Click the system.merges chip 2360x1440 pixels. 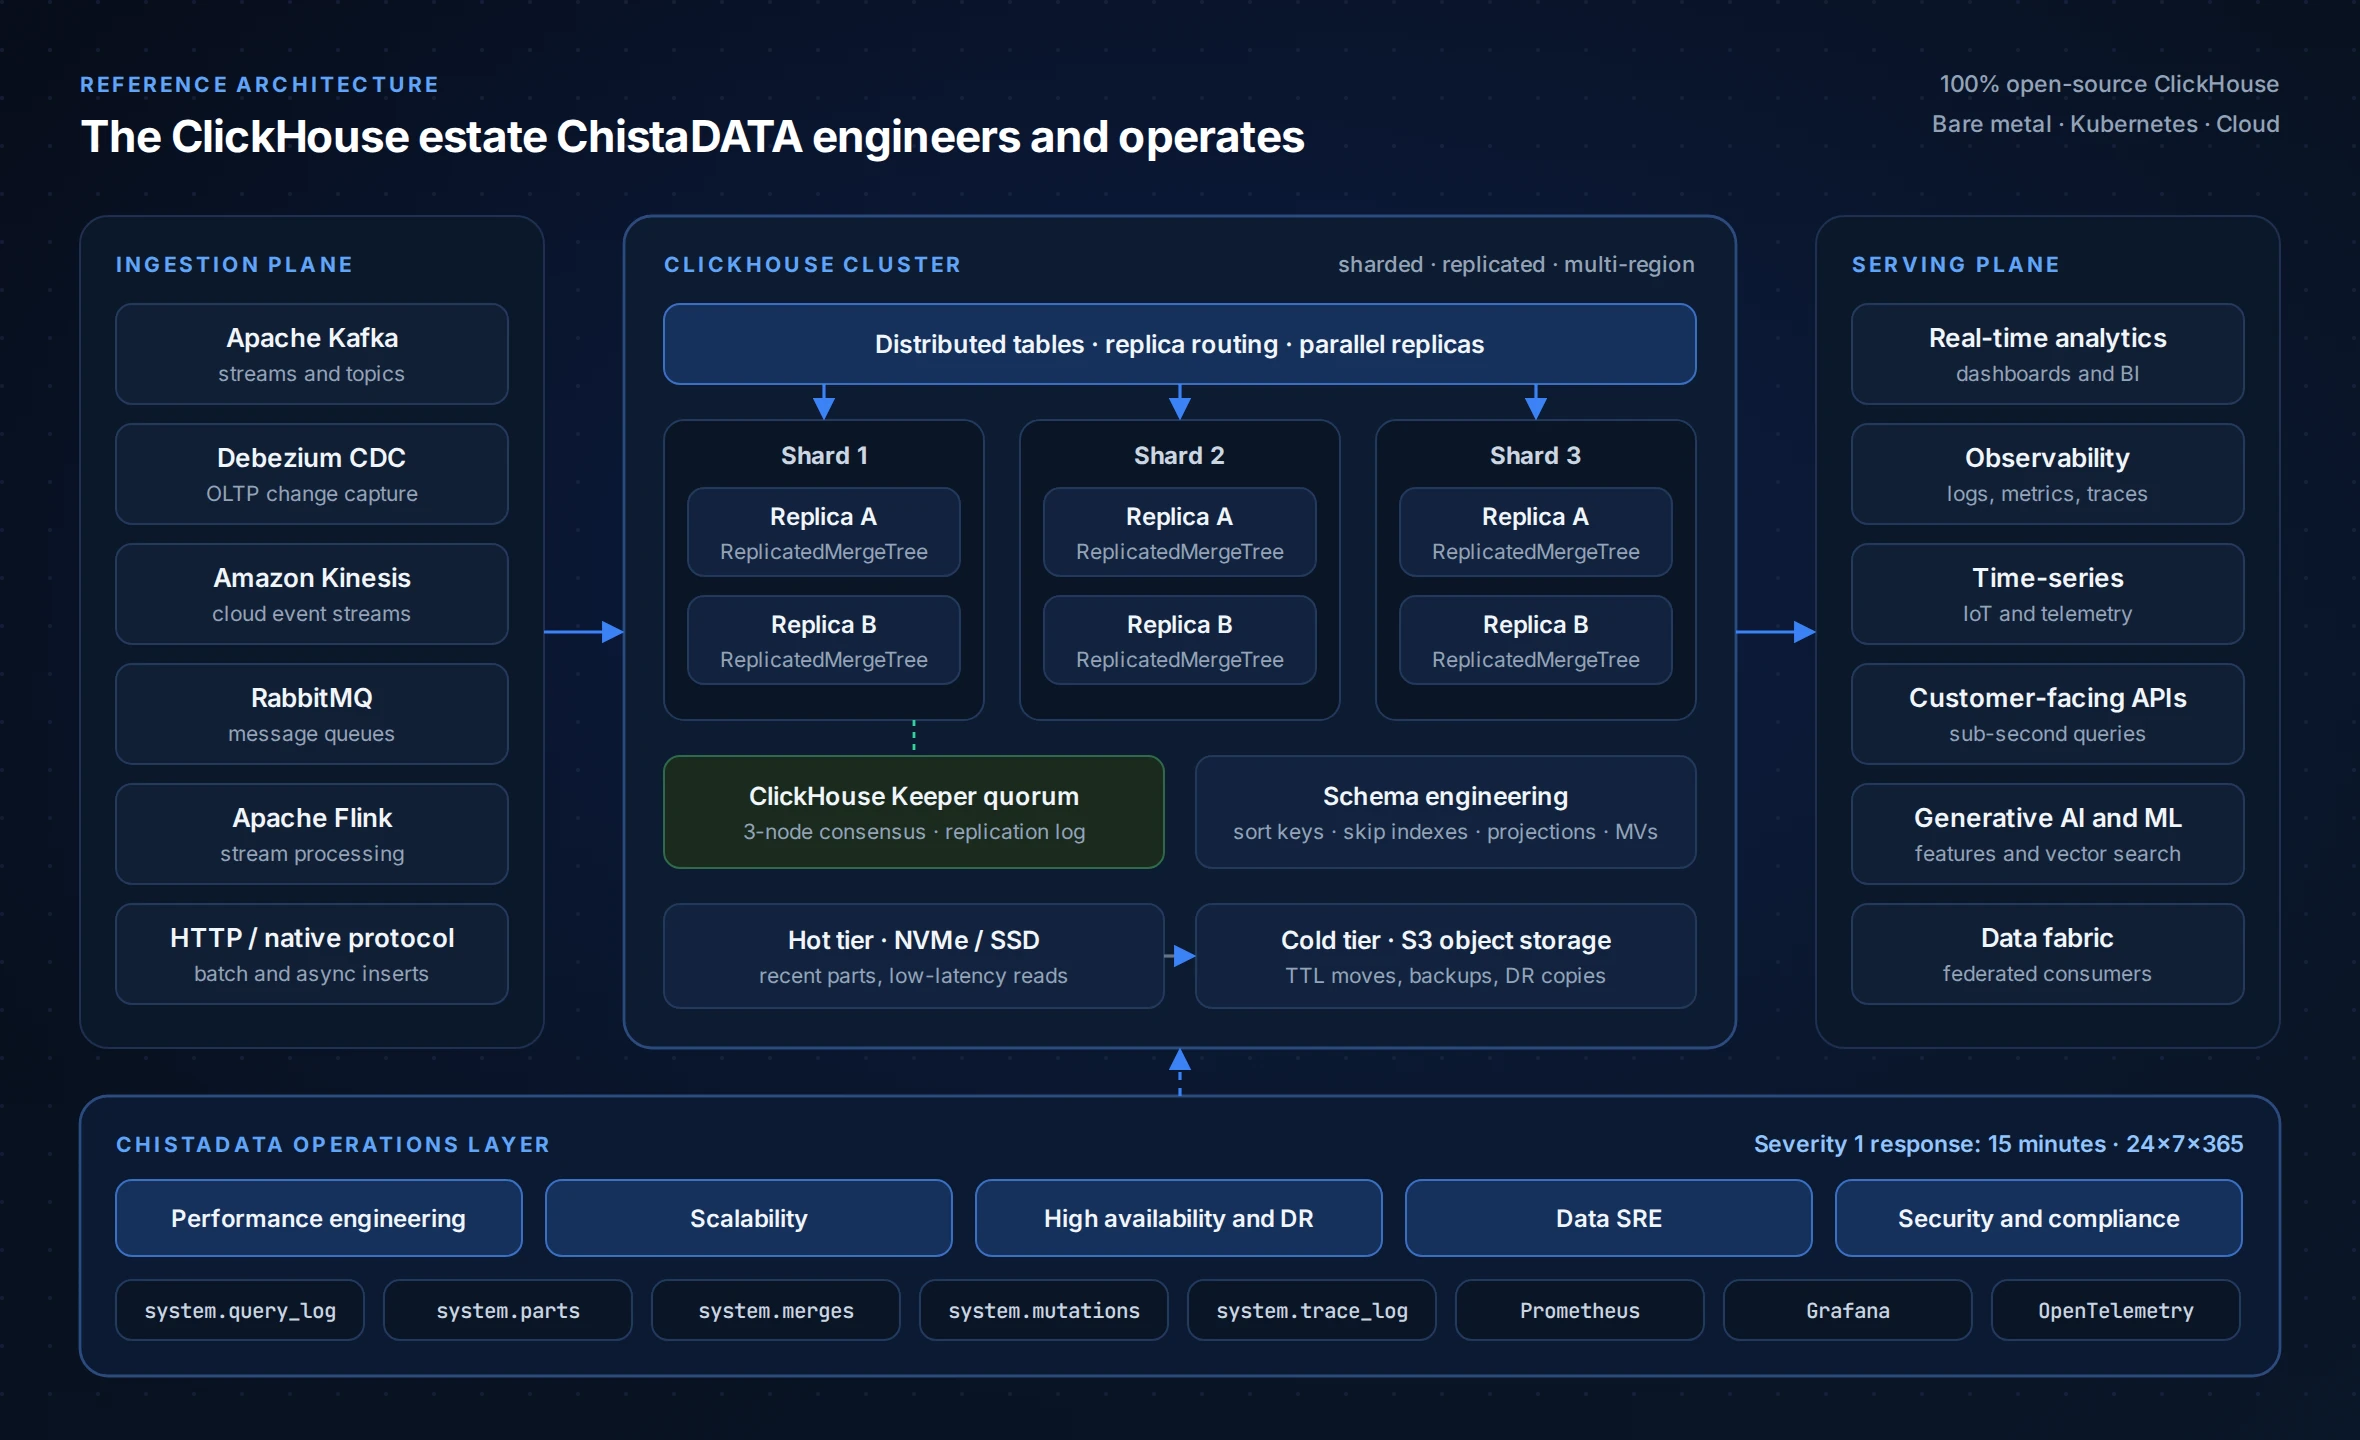coord(776,1310)
